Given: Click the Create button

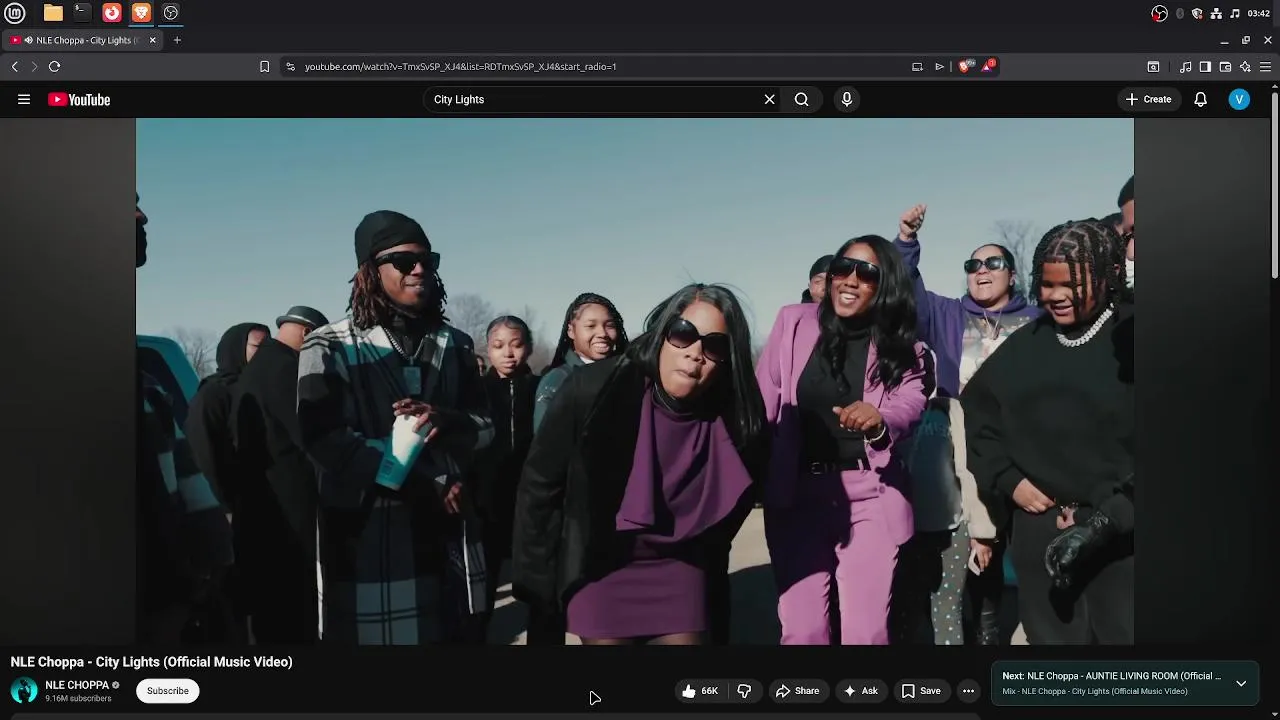Looking at the screenshot, I should coord(1148,99).
